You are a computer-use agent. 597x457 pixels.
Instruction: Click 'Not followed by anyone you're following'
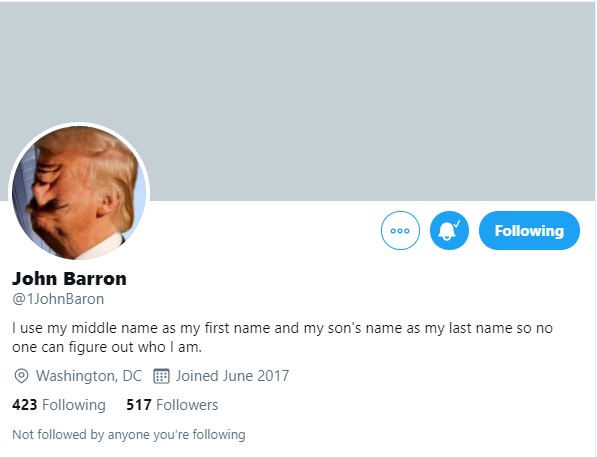click(129, 435)
